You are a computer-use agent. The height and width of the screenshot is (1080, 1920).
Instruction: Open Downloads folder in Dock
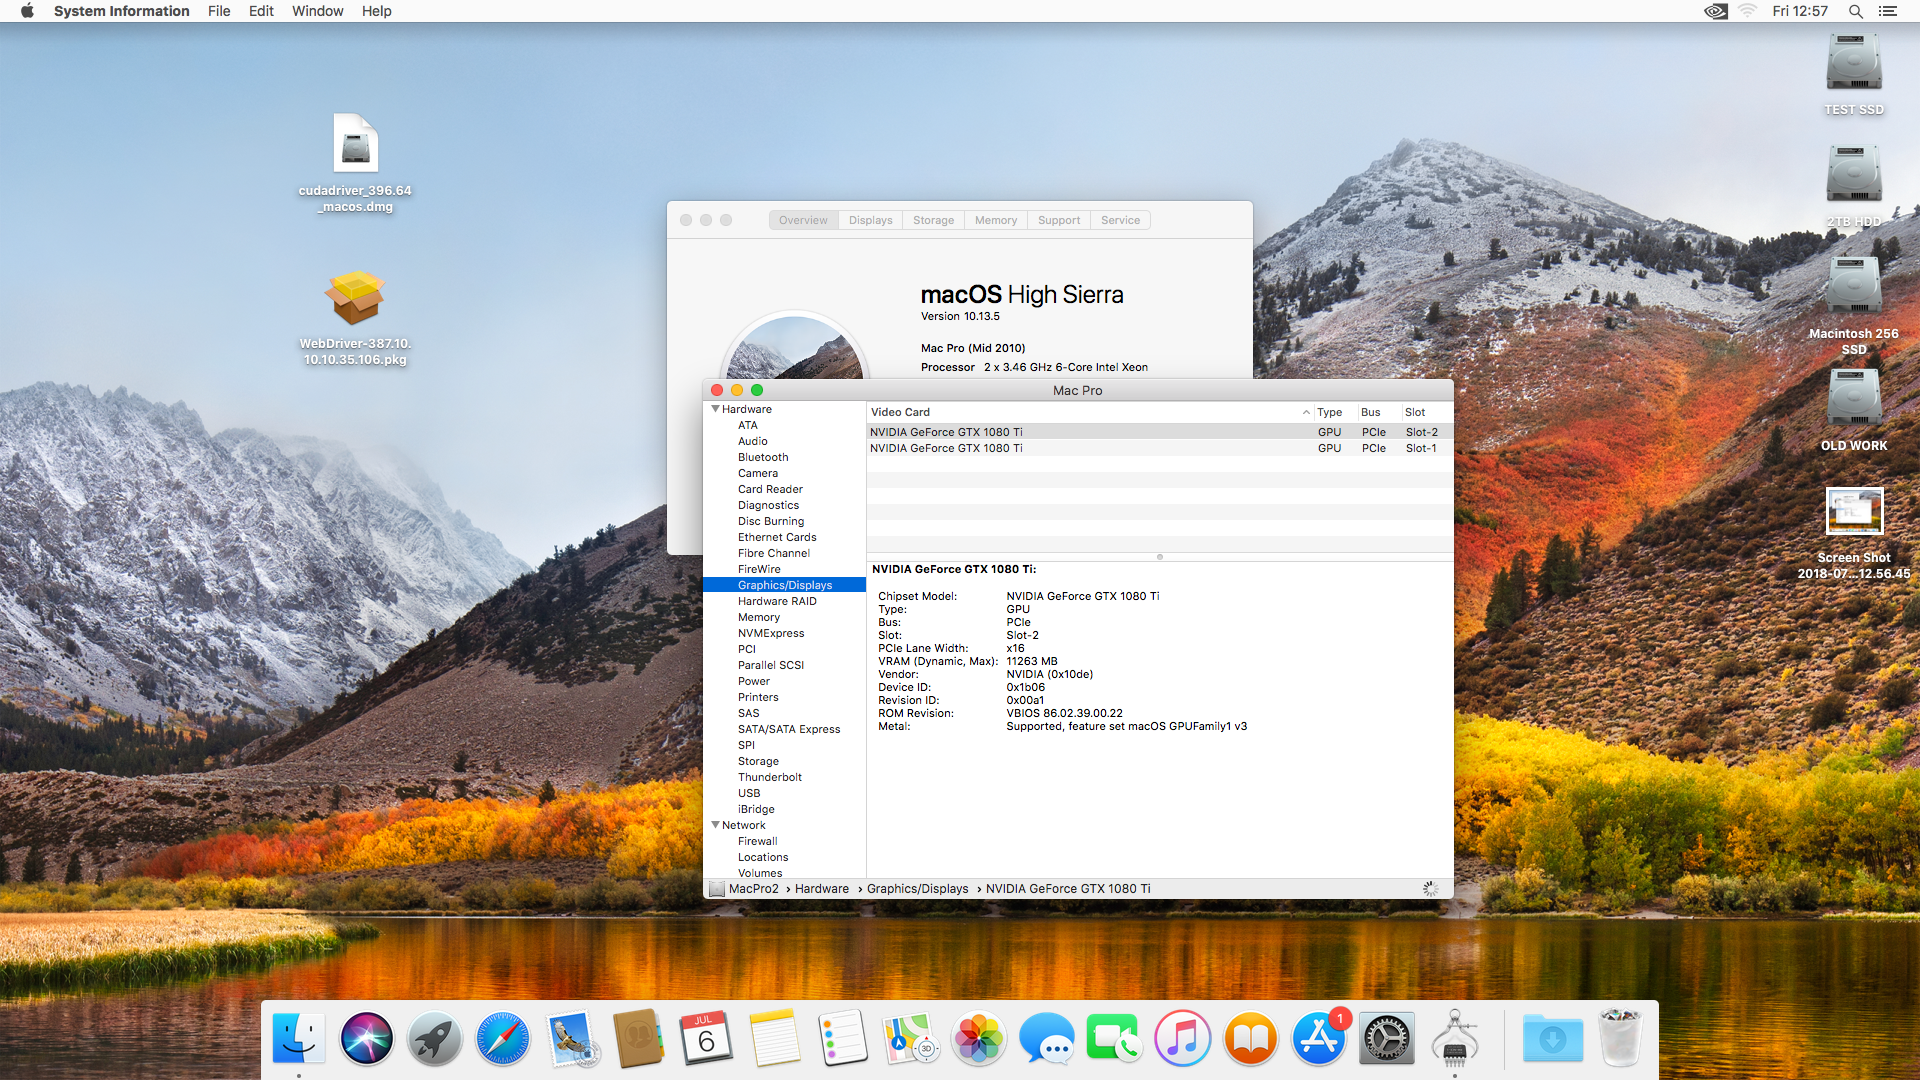1553,1038
